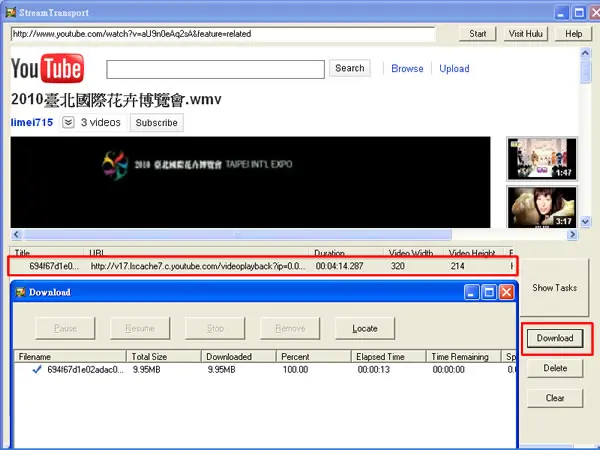The height and width of the screenshot is (450, 600).
Task: Click the captured videoplayback URL cell
Action: (x=198, y=266)
